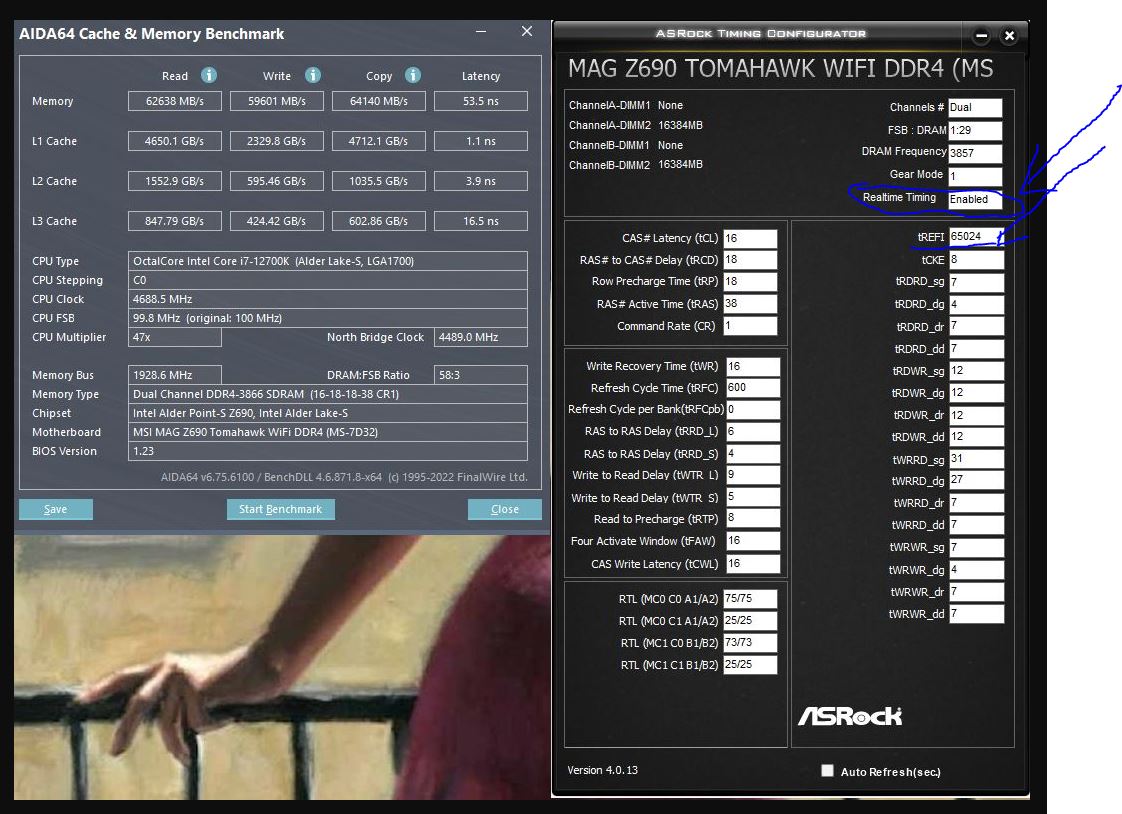Viewport: 1122px width, 814px height.
Task: Click the tWRWR_dd value field
Action: (976, 613)
